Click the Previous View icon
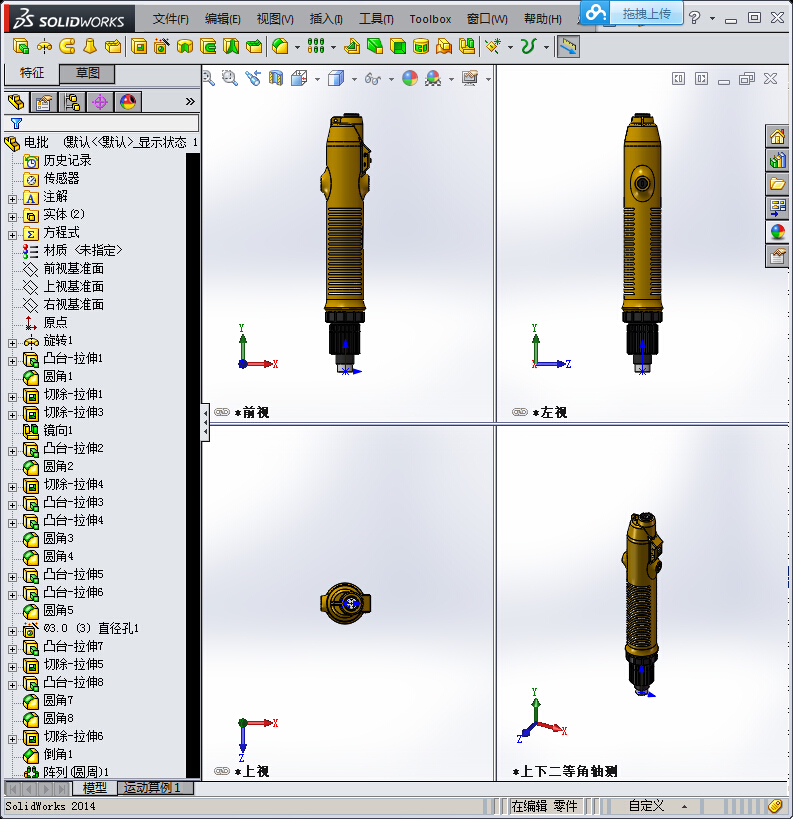 pyautogui.click(x=253, y=79)
